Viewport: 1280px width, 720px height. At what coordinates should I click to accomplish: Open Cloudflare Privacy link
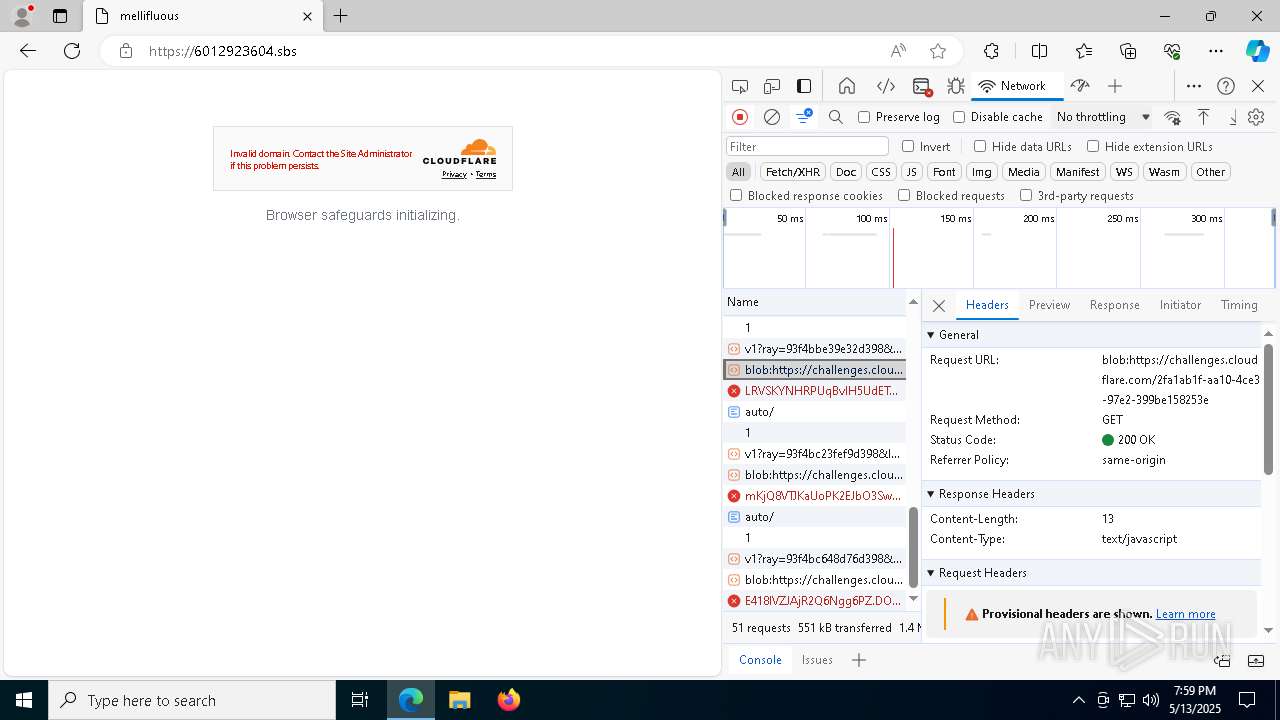455,175
